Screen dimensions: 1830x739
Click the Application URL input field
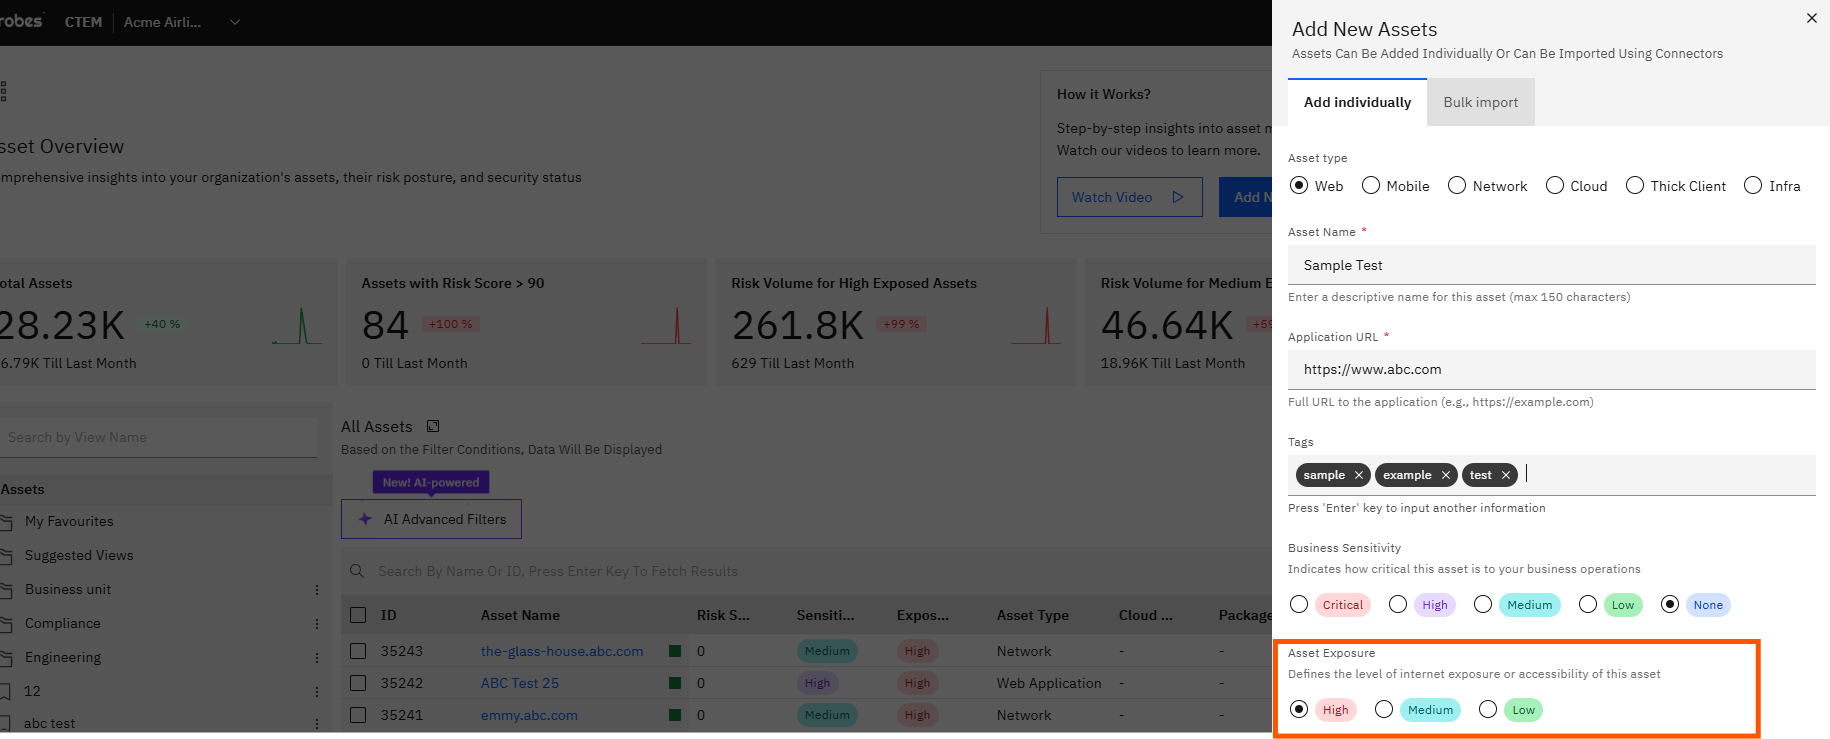click(1552, 369)
